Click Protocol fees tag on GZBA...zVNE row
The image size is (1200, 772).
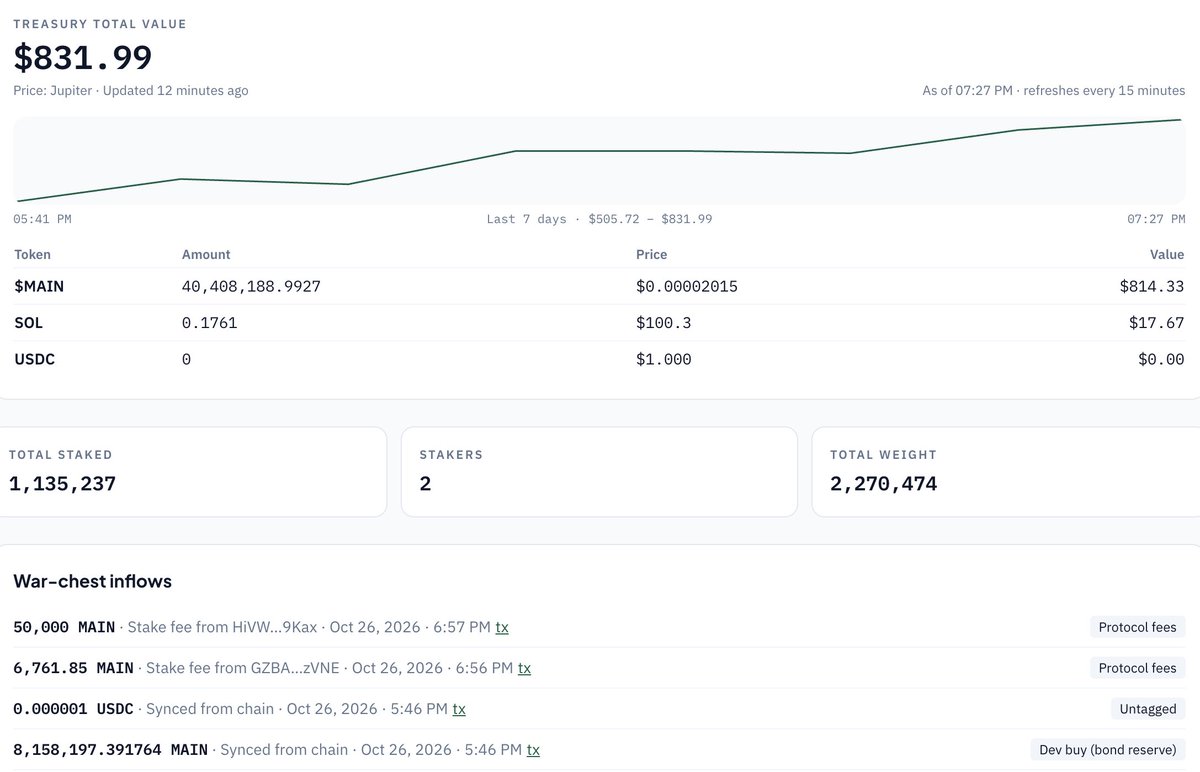coord(1138,668)
